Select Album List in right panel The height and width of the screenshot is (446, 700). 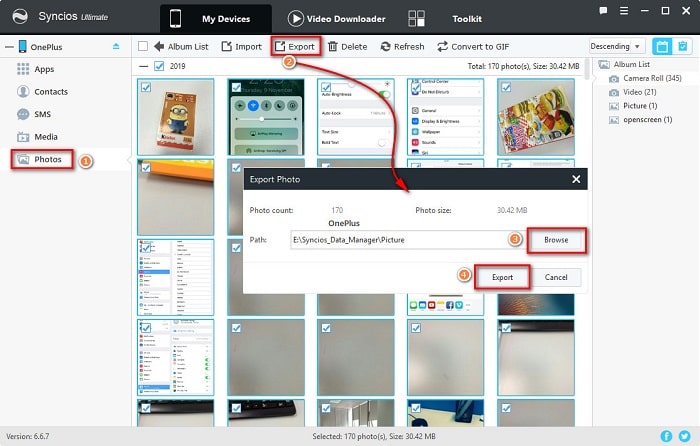[631, 64]
